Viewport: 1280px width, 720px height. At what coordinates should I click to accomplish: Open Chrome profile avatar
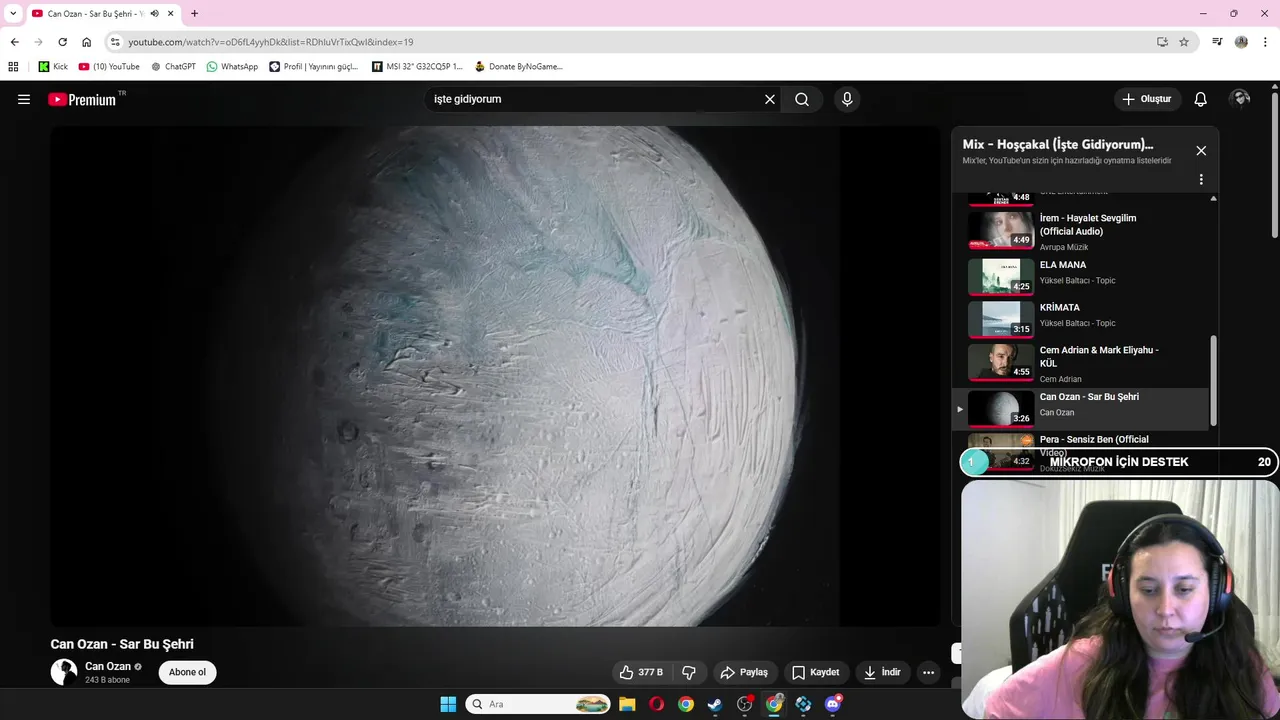tap(1241, 42)
